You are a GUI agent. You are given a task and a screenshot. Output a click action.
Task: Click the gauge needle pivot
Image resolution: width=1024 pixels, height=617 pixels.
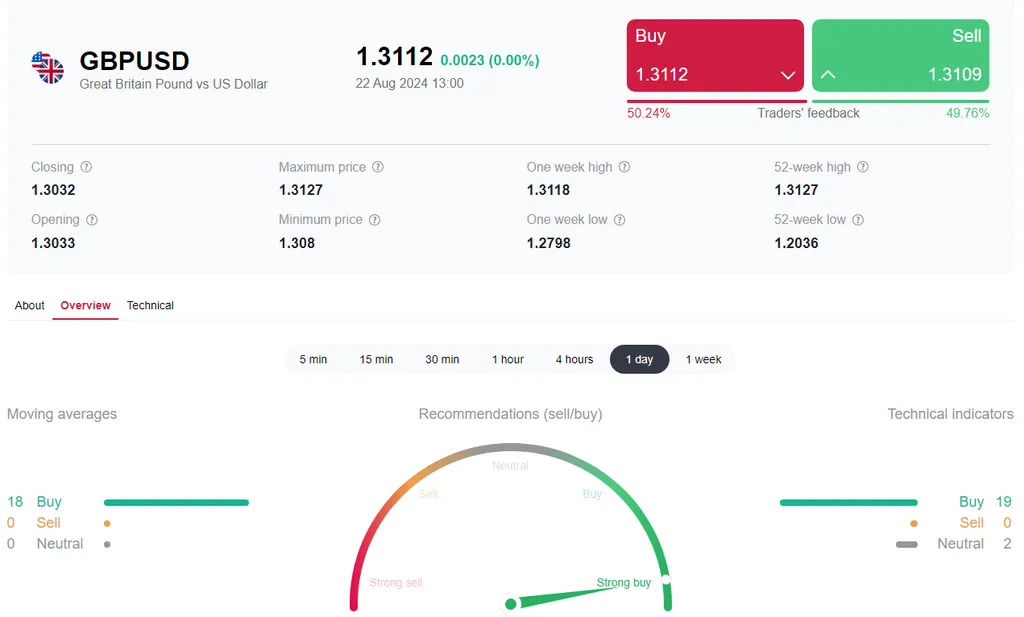(511, 604)
